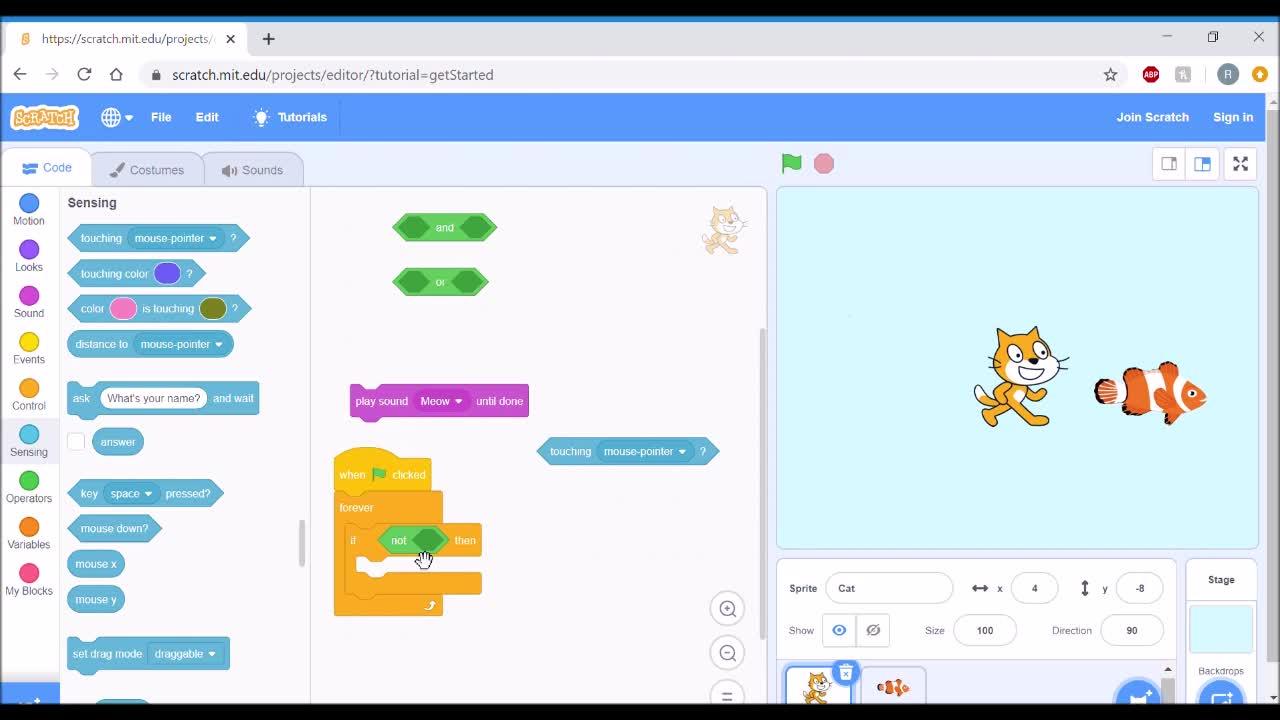Edit the sprite x position field
This screenshot has height=720, width=1280.
[x=1035, y=588]
